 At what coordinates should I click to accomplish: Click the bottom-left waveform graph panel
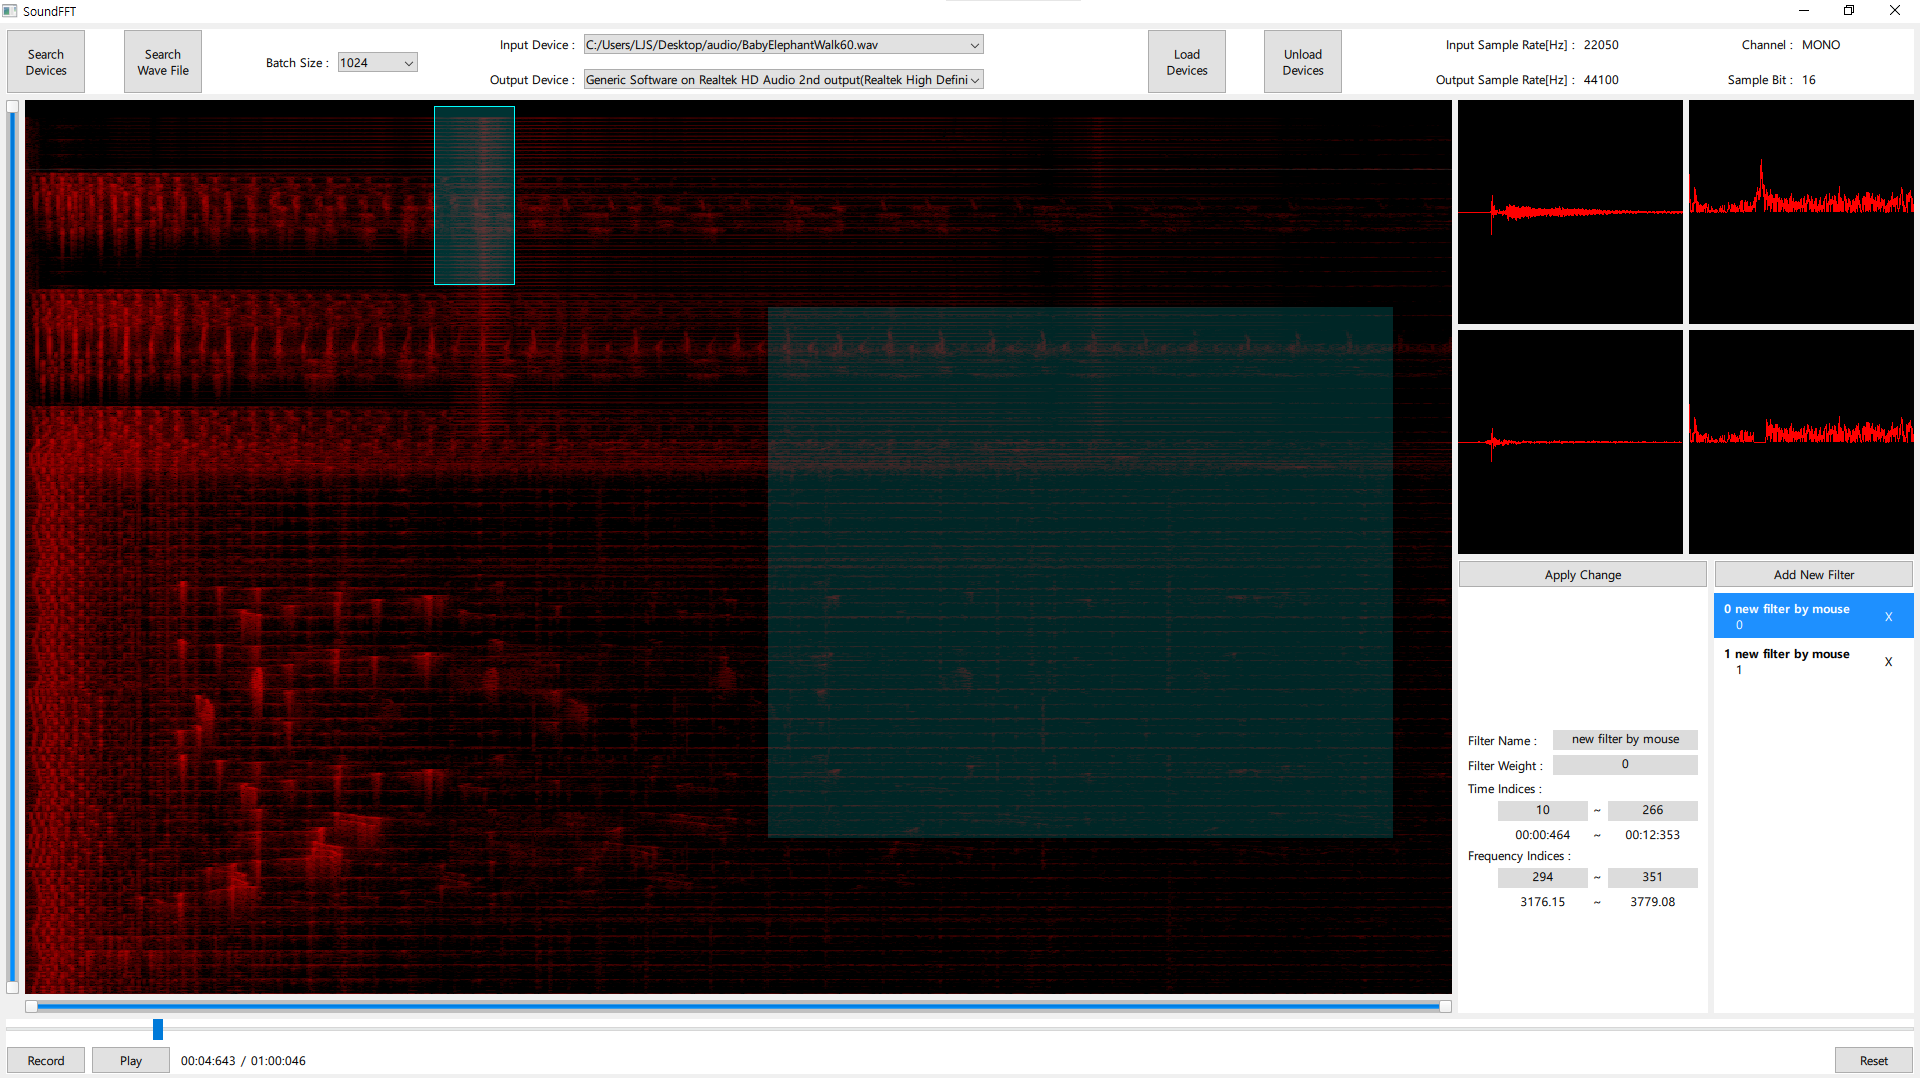(x=1570, y=442)
